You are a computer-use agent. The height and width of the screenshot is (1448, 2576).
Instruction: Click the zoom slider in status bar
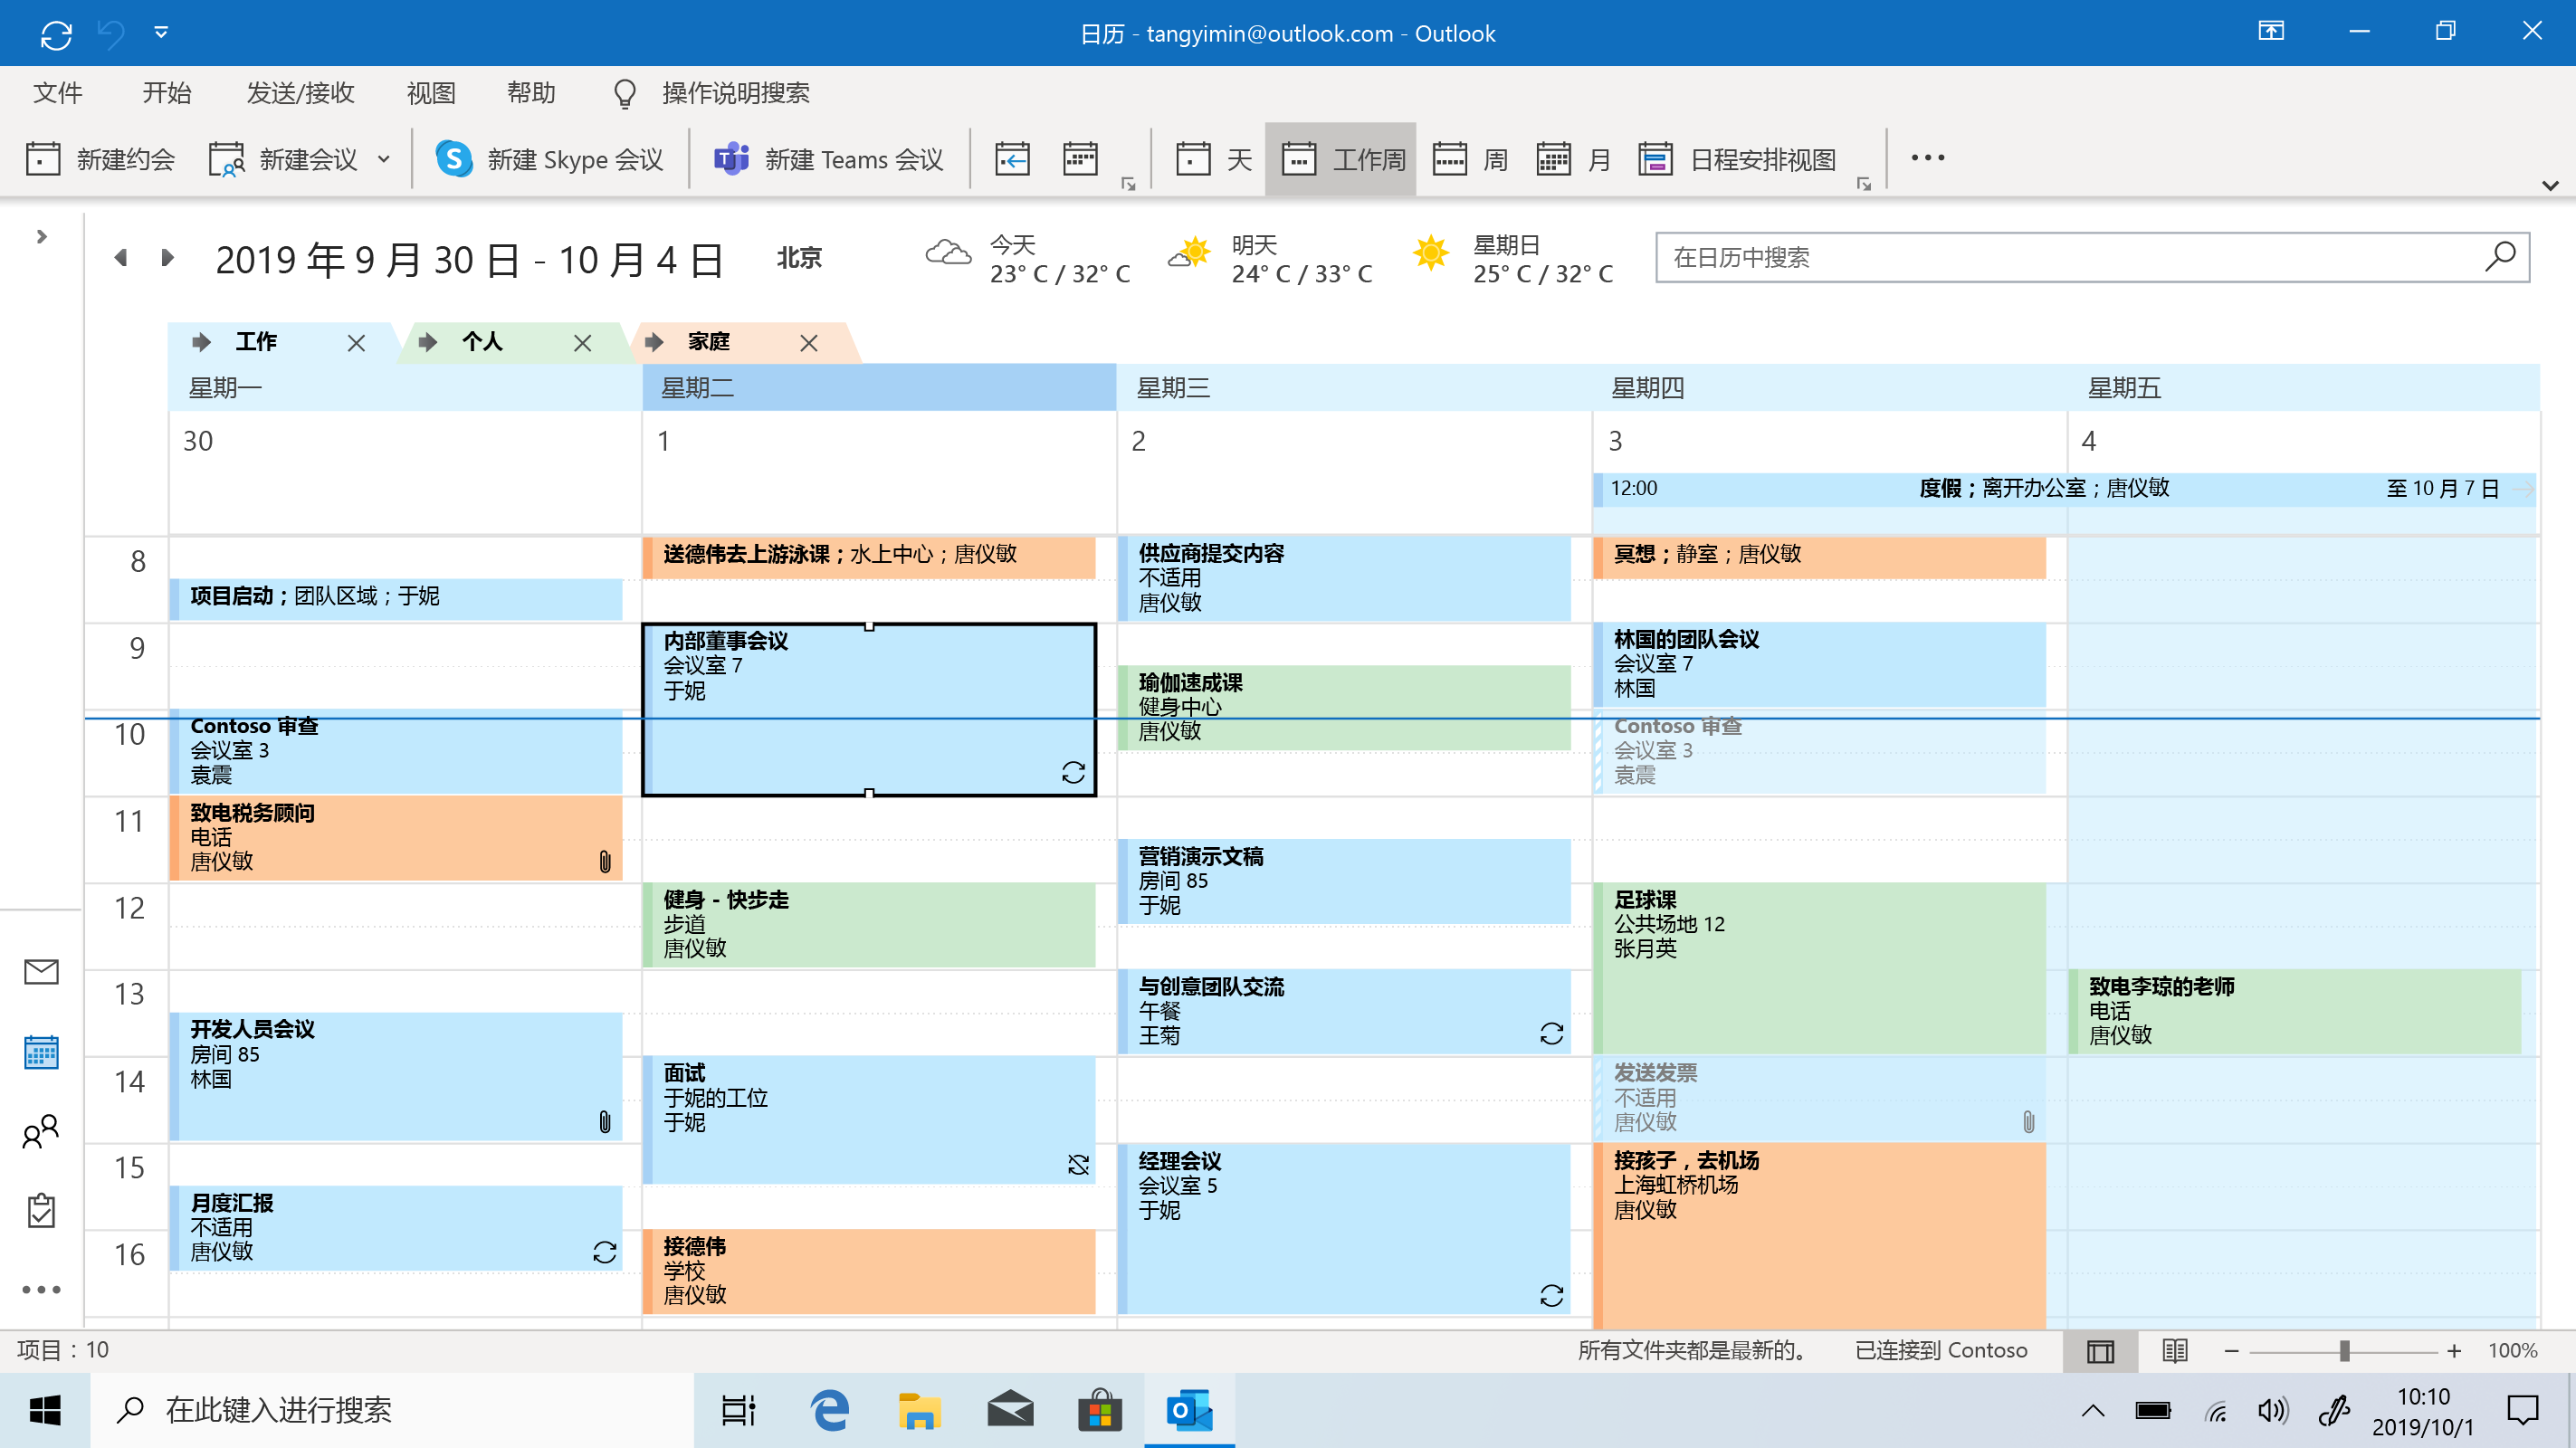(x=2343, y=1351)
